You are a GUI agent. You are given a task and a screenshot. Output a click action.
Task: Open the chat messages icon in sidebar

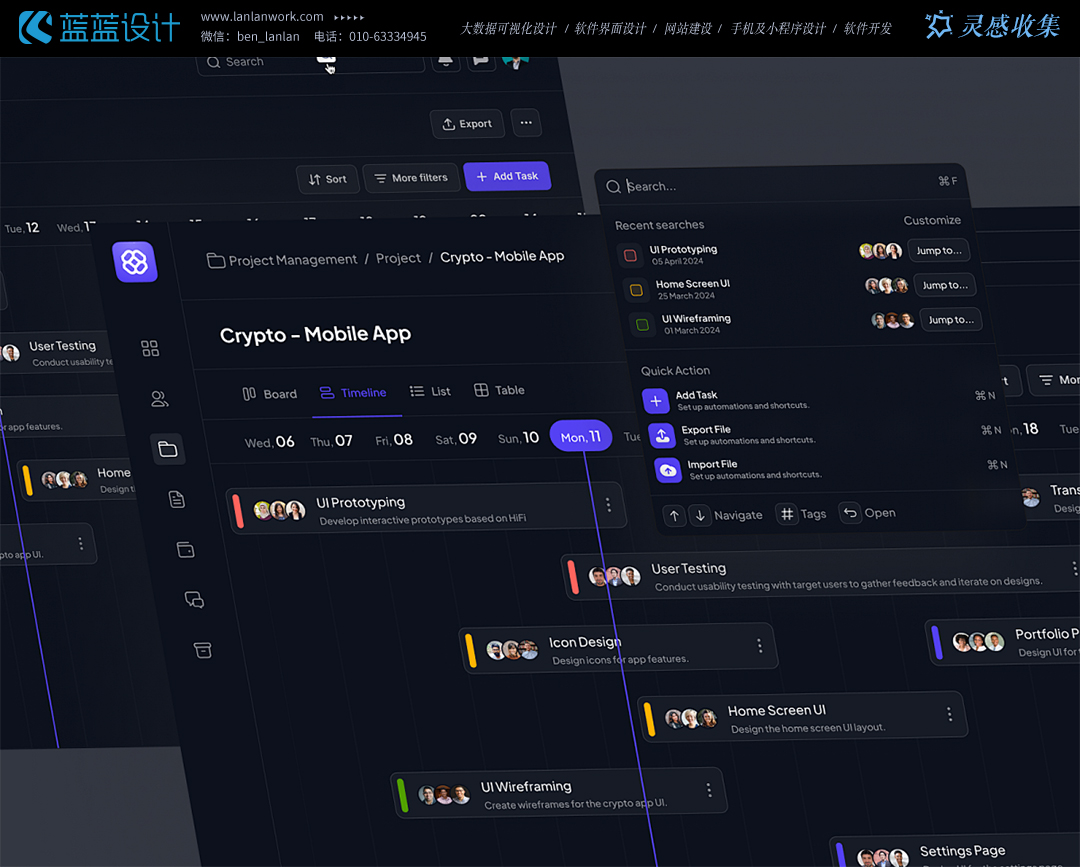pos(194,600)
